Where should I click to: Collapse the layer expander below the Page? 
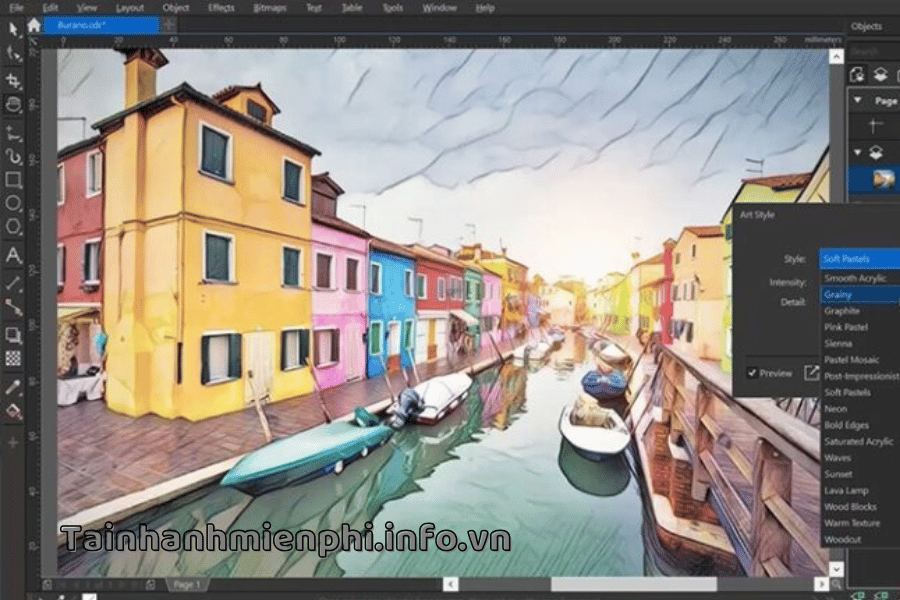coord(857,153)
